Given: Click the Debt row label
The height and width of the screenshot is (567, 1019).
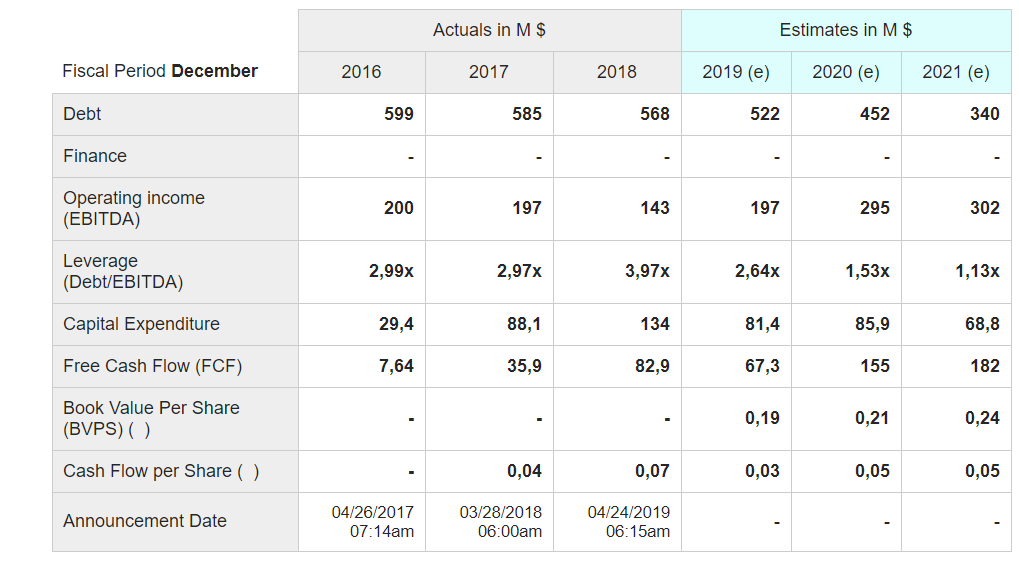Looking at the screenshot, I should [x=82, y=114].
